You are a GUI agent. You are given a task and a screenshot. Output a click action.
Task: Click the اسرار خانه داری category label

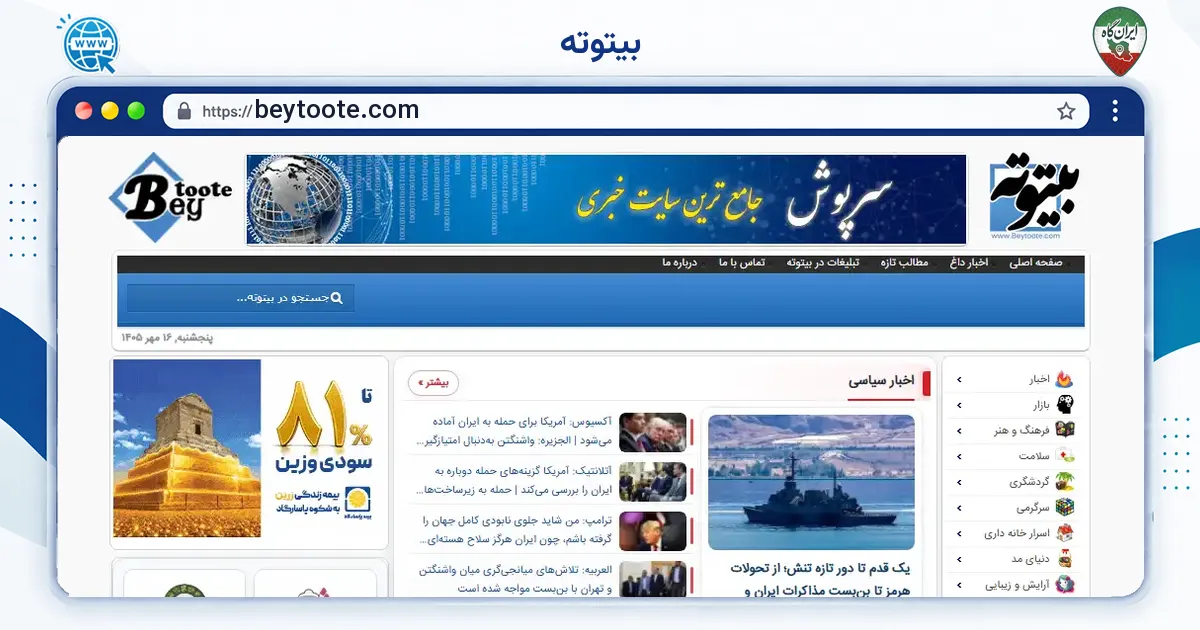pyautogui.click(x=1016, y=535)
